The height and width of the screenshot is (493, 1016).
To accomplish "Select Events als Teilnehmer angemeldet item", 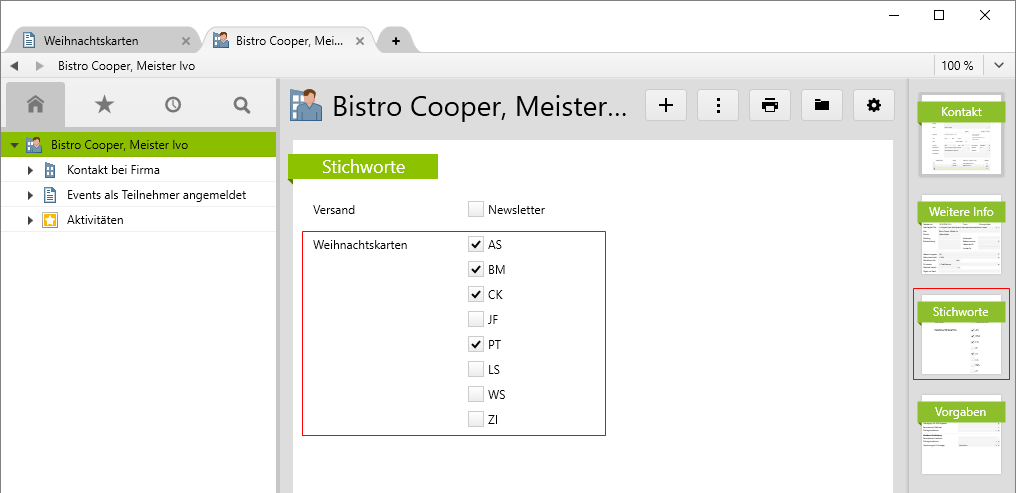I will (x=156, y=195).
